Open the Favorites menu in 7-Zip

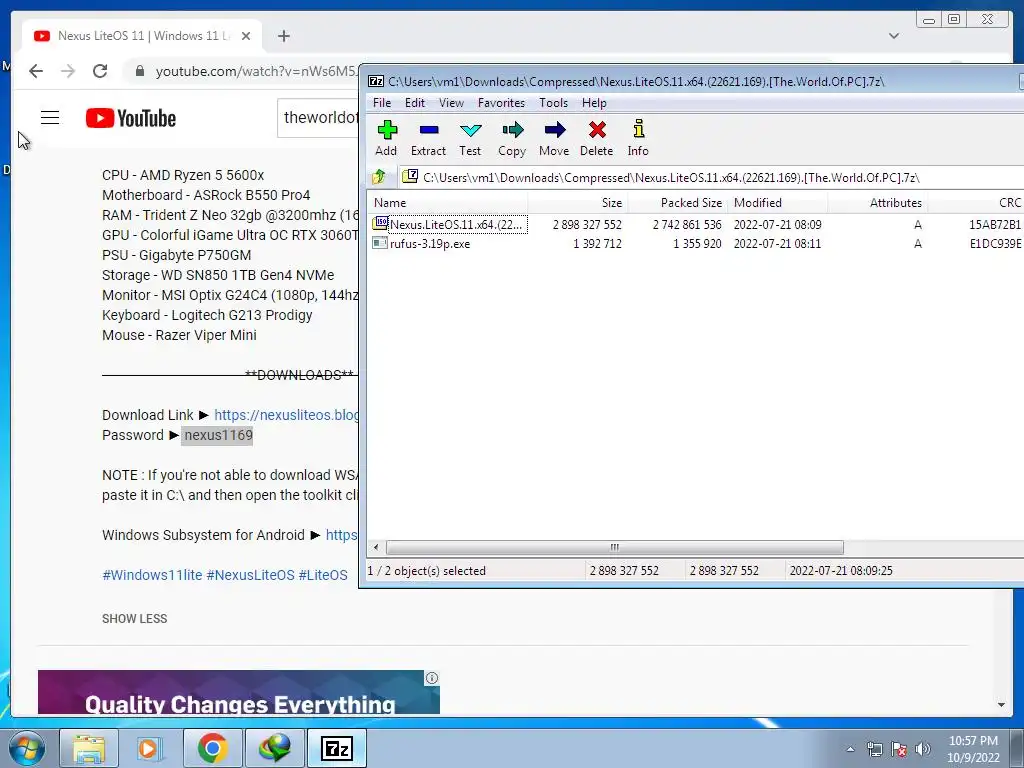coord(501,103)
